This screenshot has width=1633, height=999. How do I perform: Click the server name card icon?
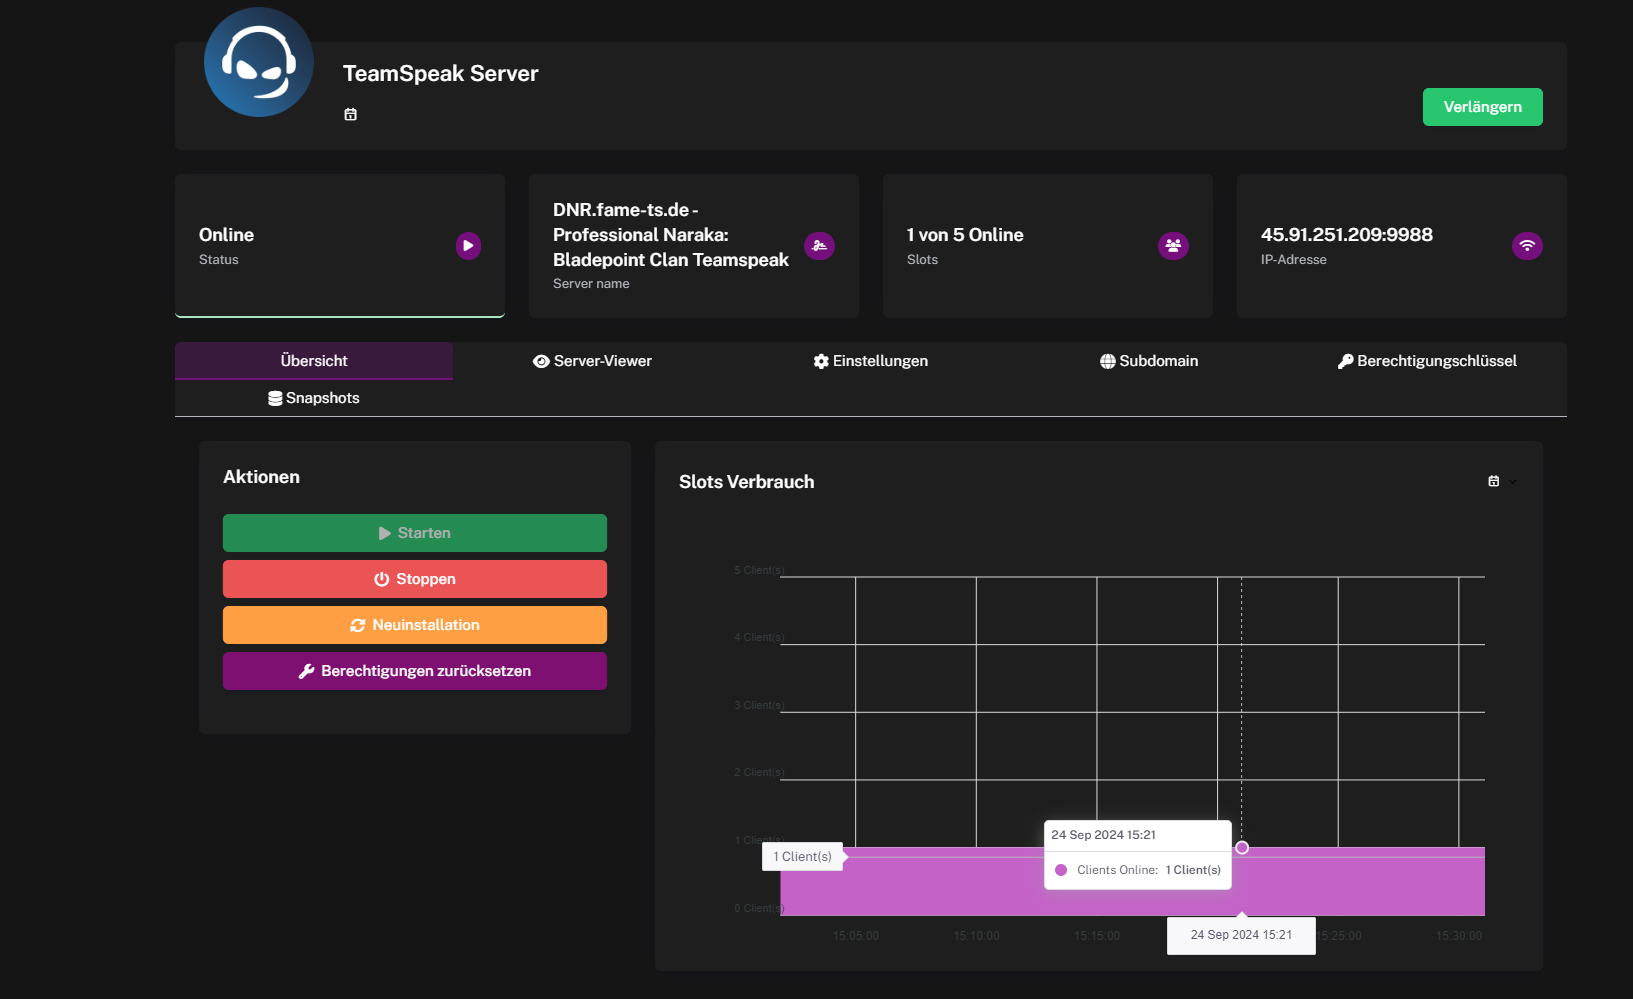pyautogui.click(x=819, y=246)
